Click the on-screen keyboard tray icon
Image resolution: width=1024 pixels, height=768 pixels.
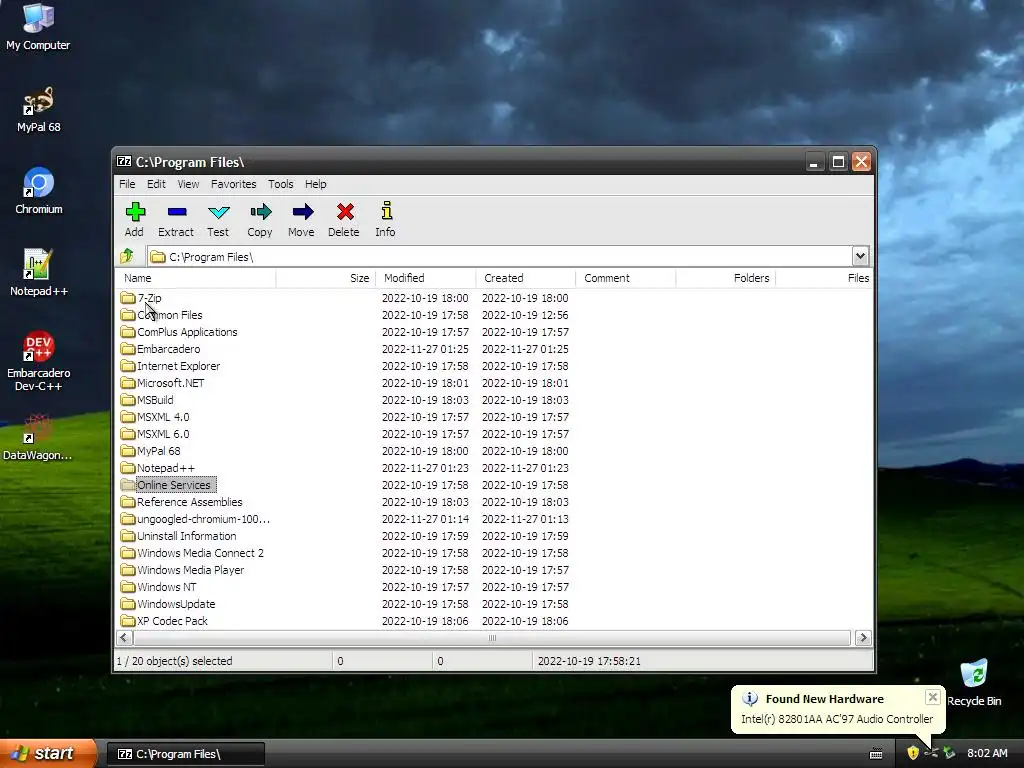click(x=876, y=754)
